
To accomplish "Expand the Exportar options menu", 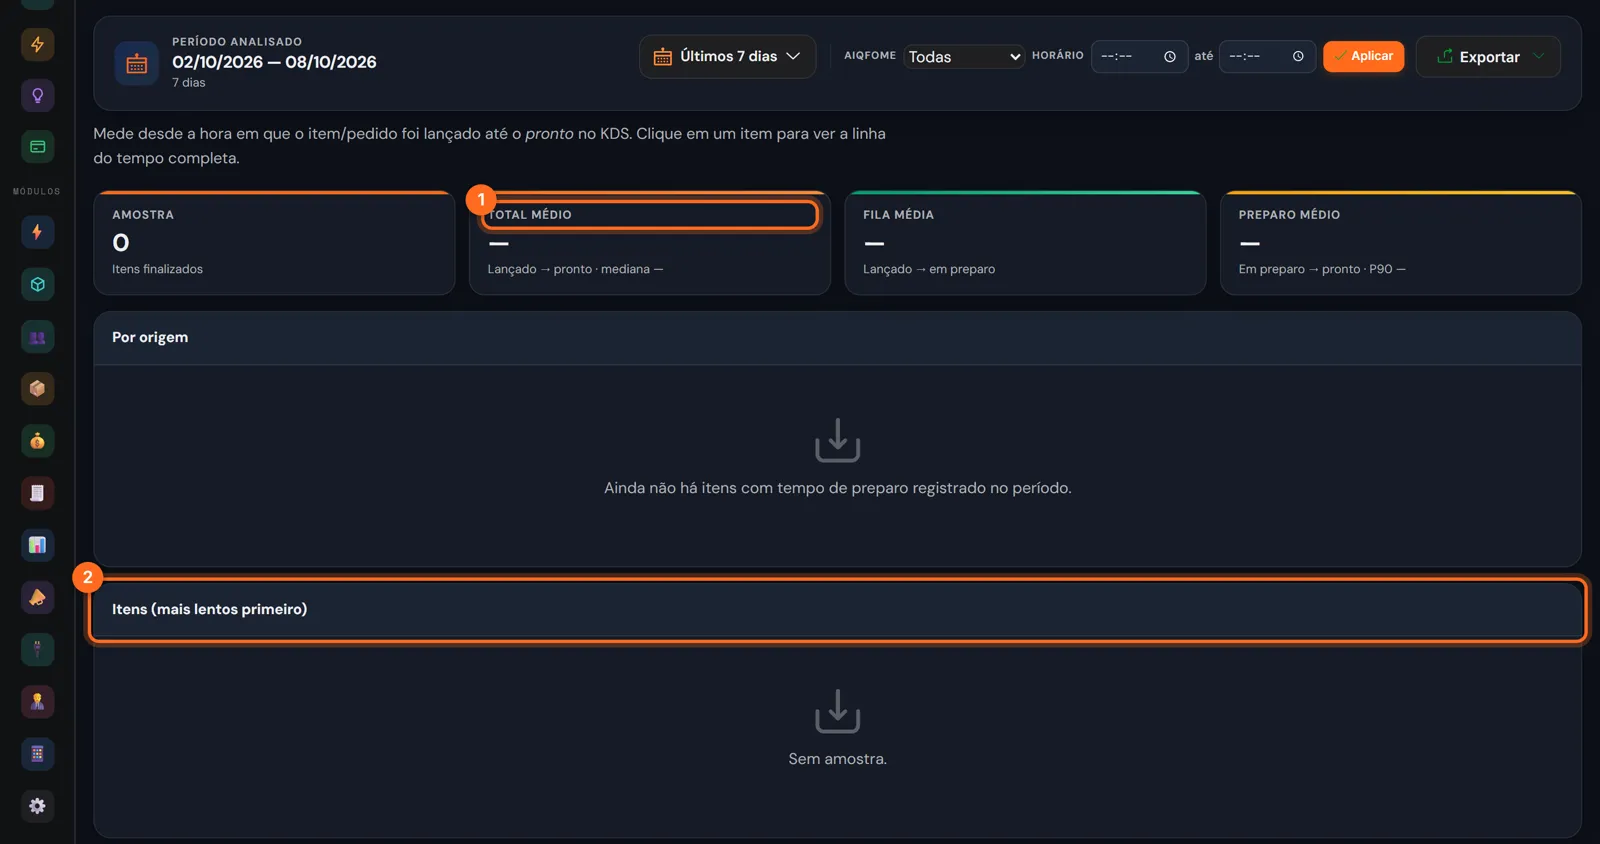I will [x=1488, y=57].
